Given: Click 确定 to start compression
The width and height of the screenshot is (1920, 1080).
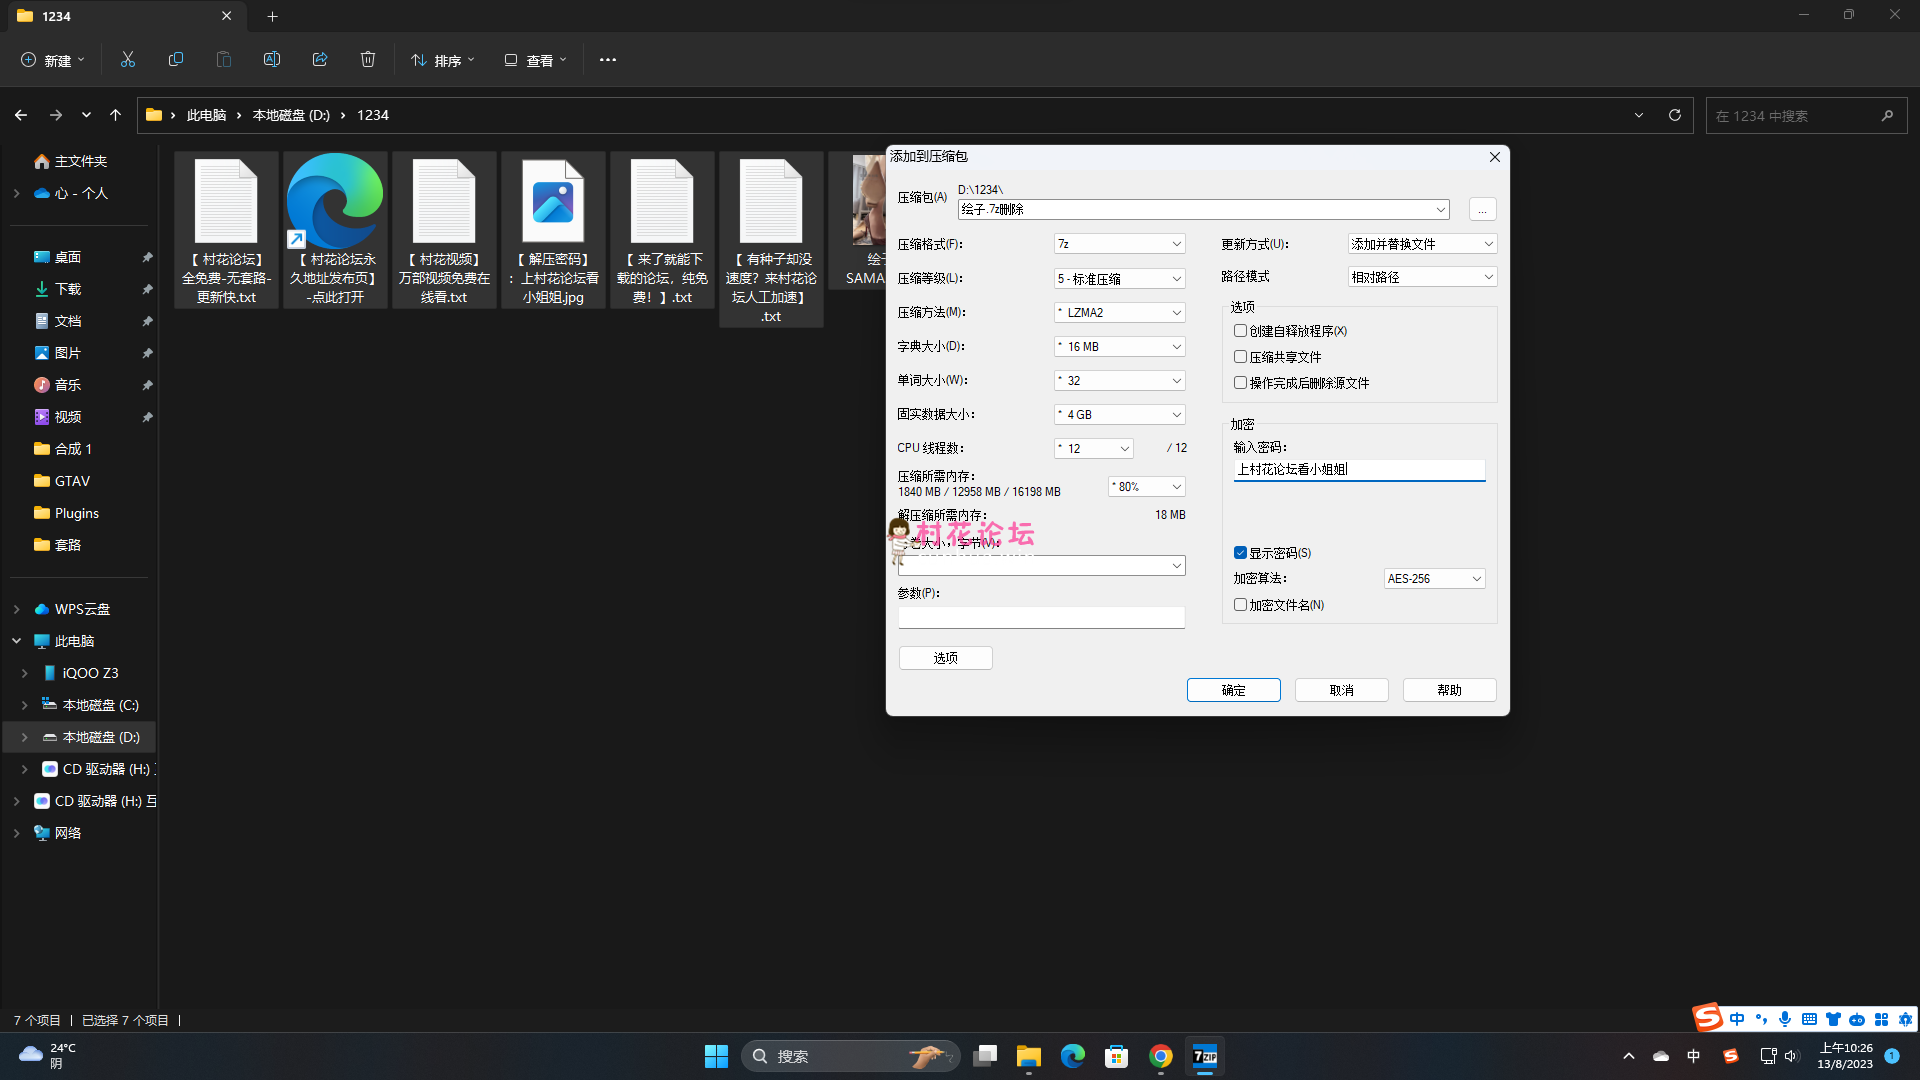Looking at the screenshot, I should click(1233, 690).
